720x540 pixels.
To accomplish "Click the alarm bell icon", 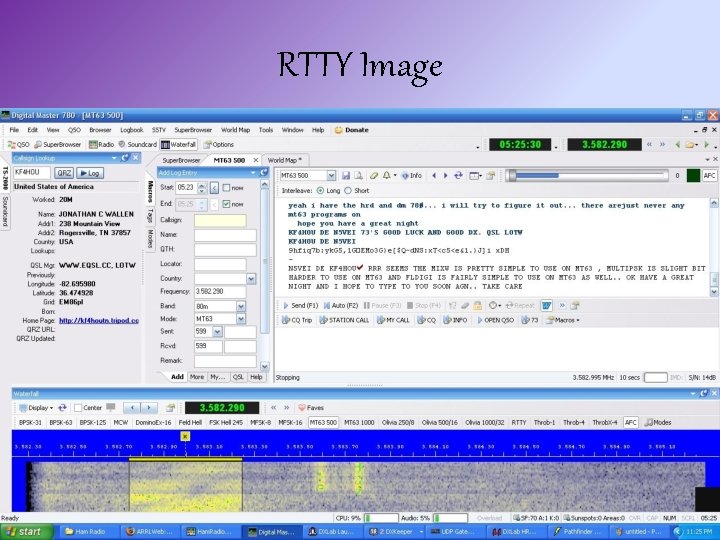I will click(x=387, y=175).
